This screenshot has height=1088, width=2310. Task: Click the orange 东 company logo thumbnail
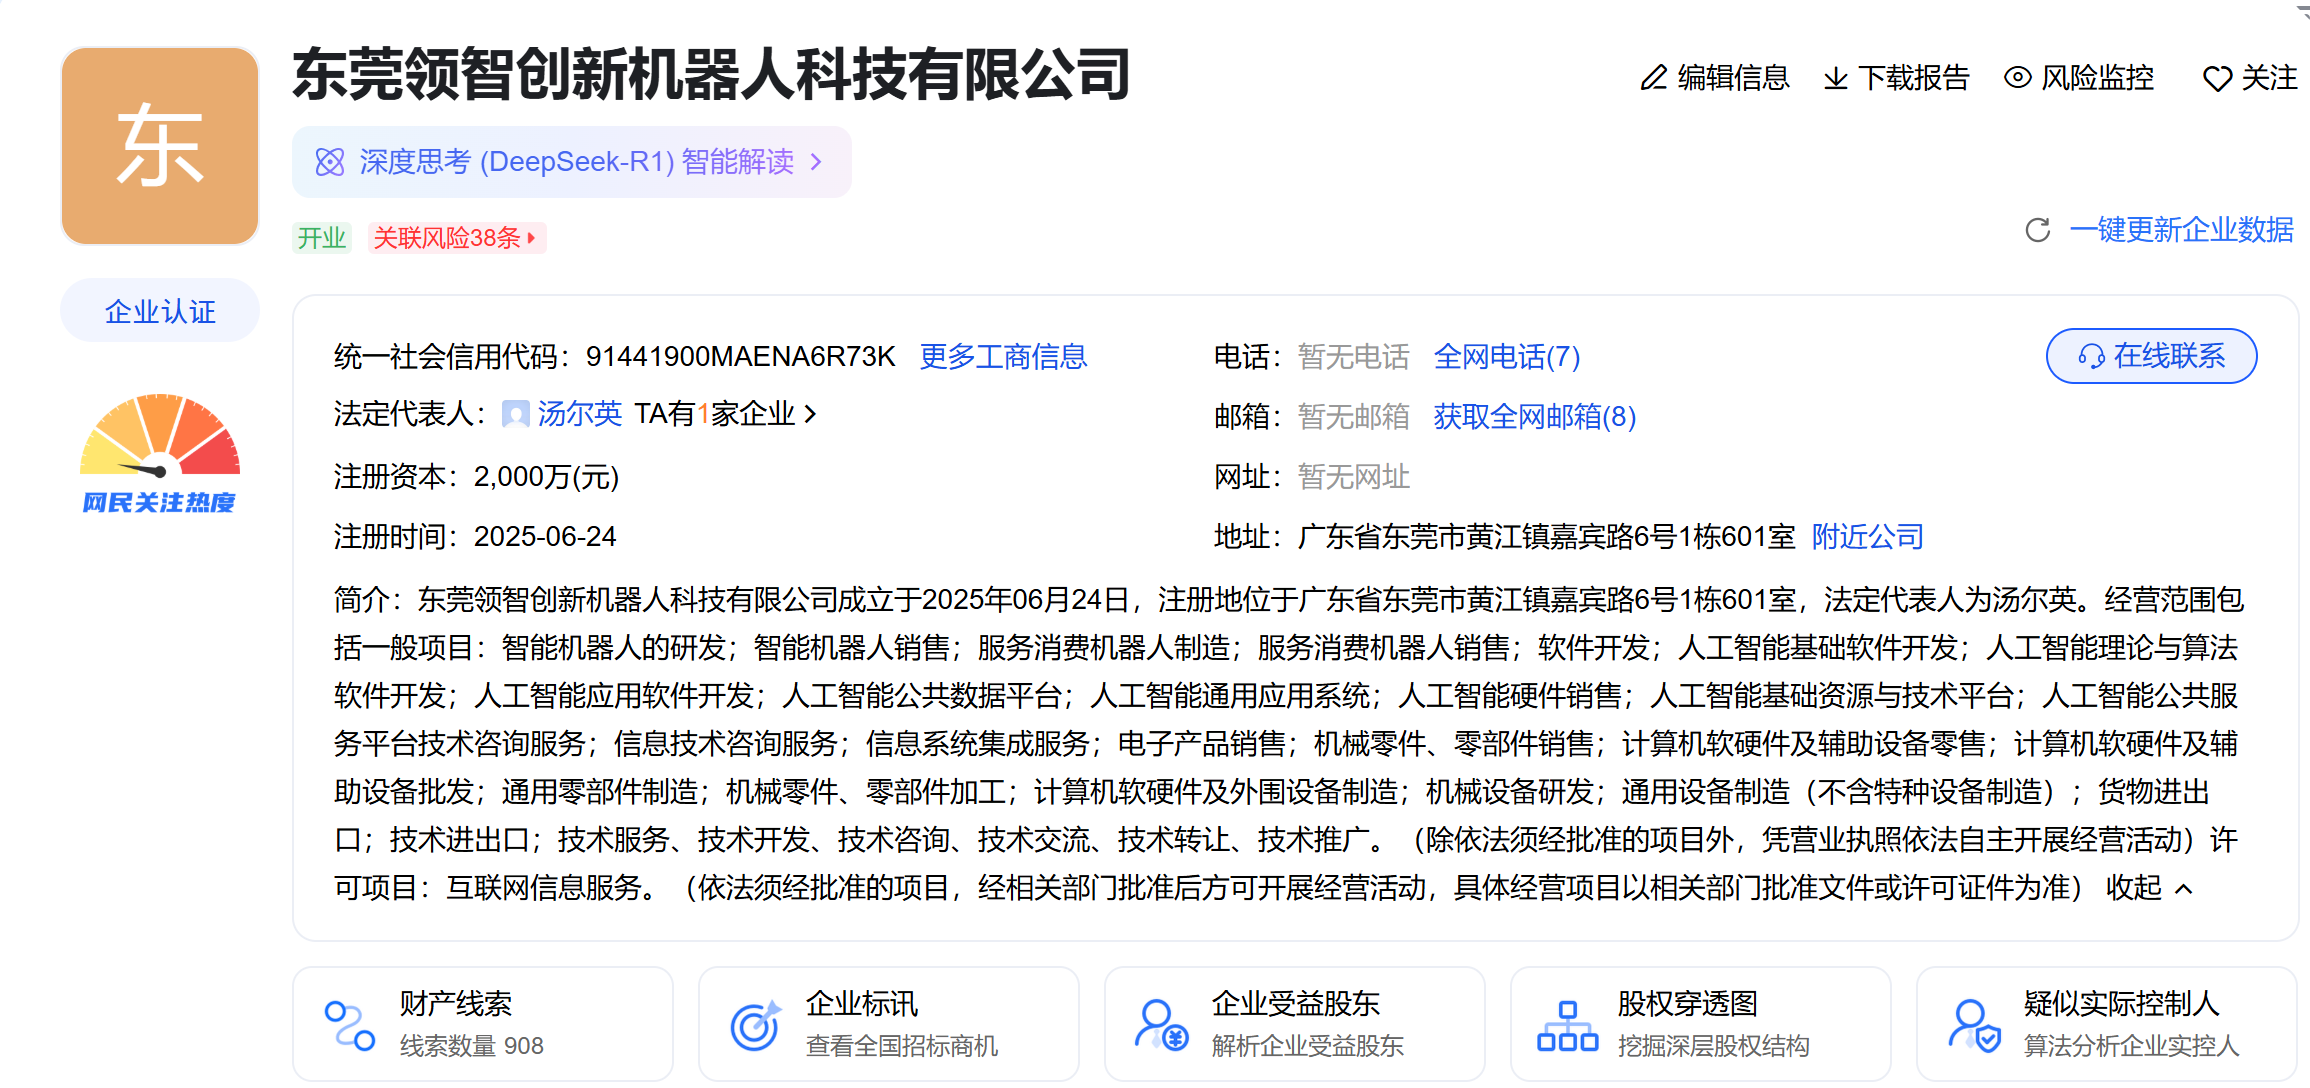point(160,146)
